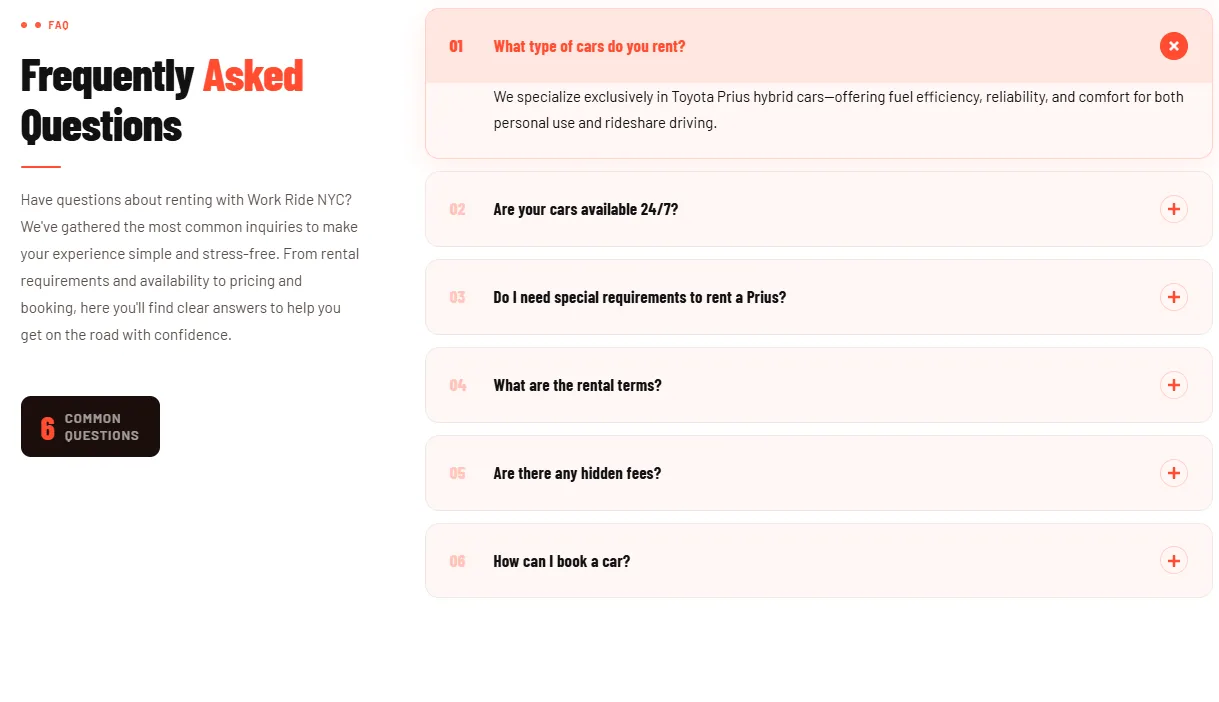This screenshot has width=1219, height=702.
Task: Click the 01 number label
Action: tap(456, 46)
